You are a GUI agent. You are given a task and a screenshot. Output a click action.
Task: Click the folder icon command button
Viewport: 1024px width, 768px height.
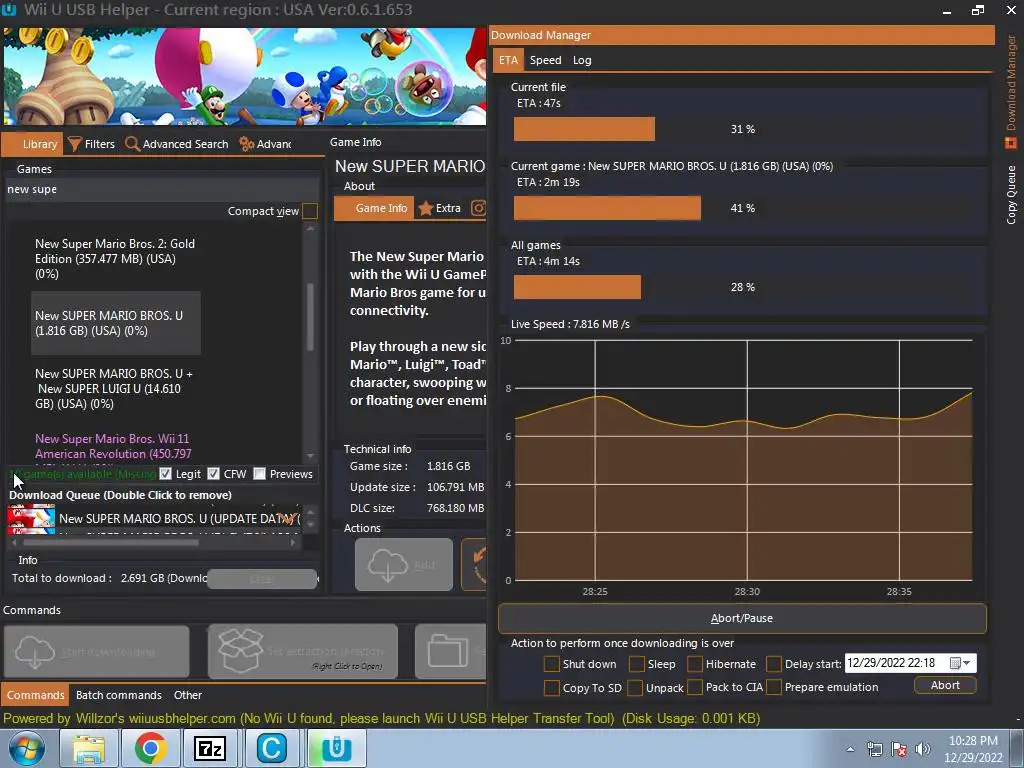point(448,651)
